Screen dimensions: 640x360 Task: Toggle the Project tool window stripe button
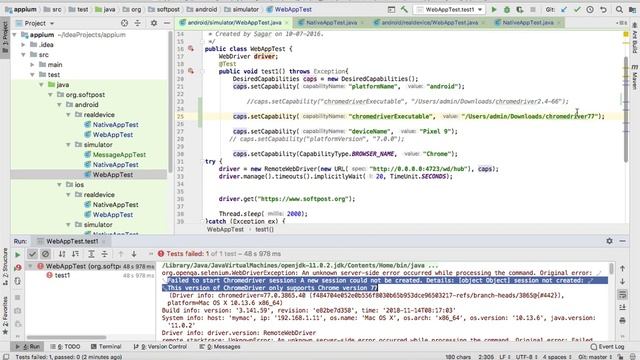click(5, 37)
